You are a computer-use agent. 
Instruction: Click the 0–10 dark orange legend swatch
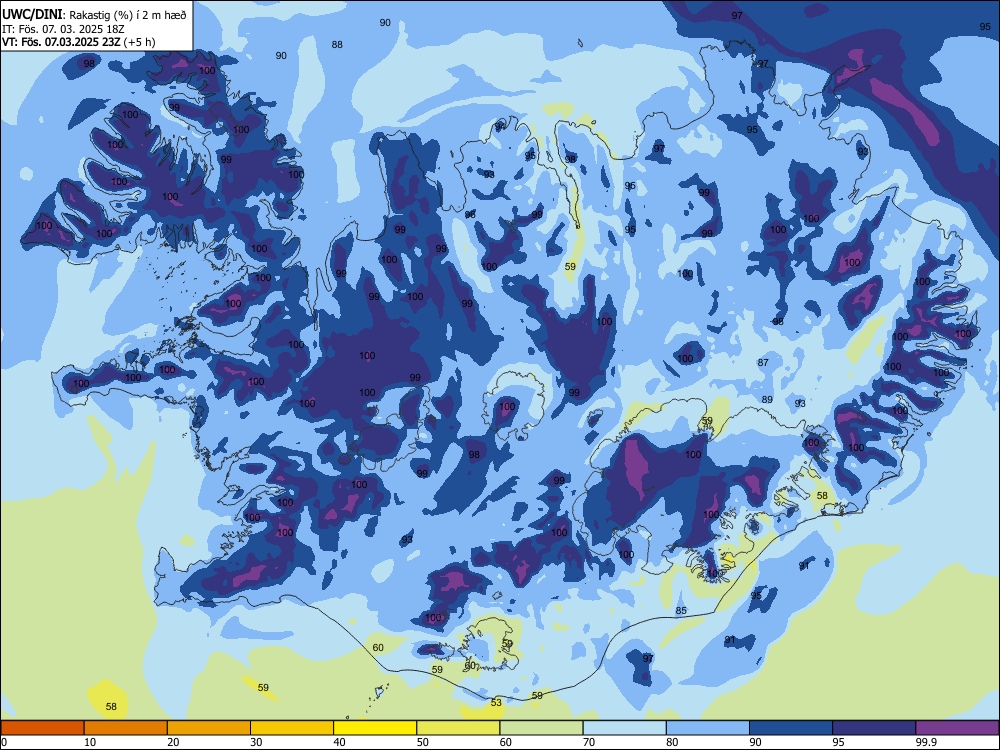coord(42,728)
